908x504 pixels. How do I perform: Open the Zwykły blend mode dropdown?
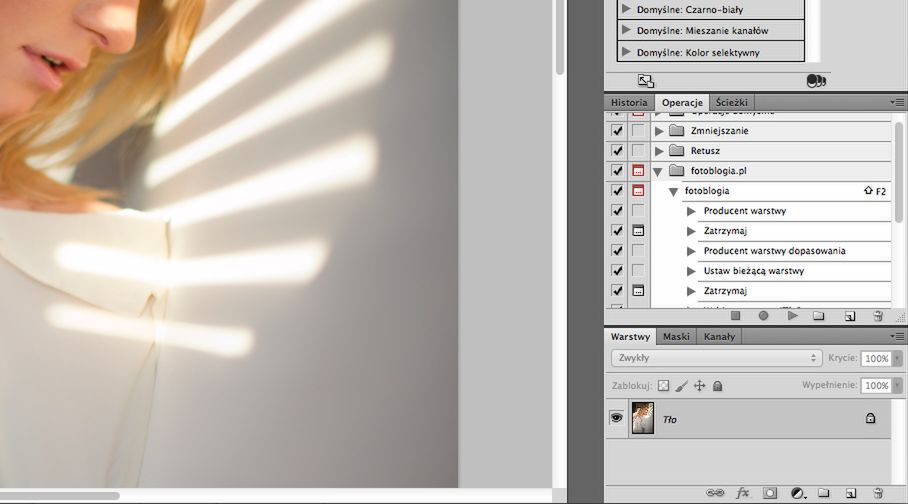[x=716, y=358]
